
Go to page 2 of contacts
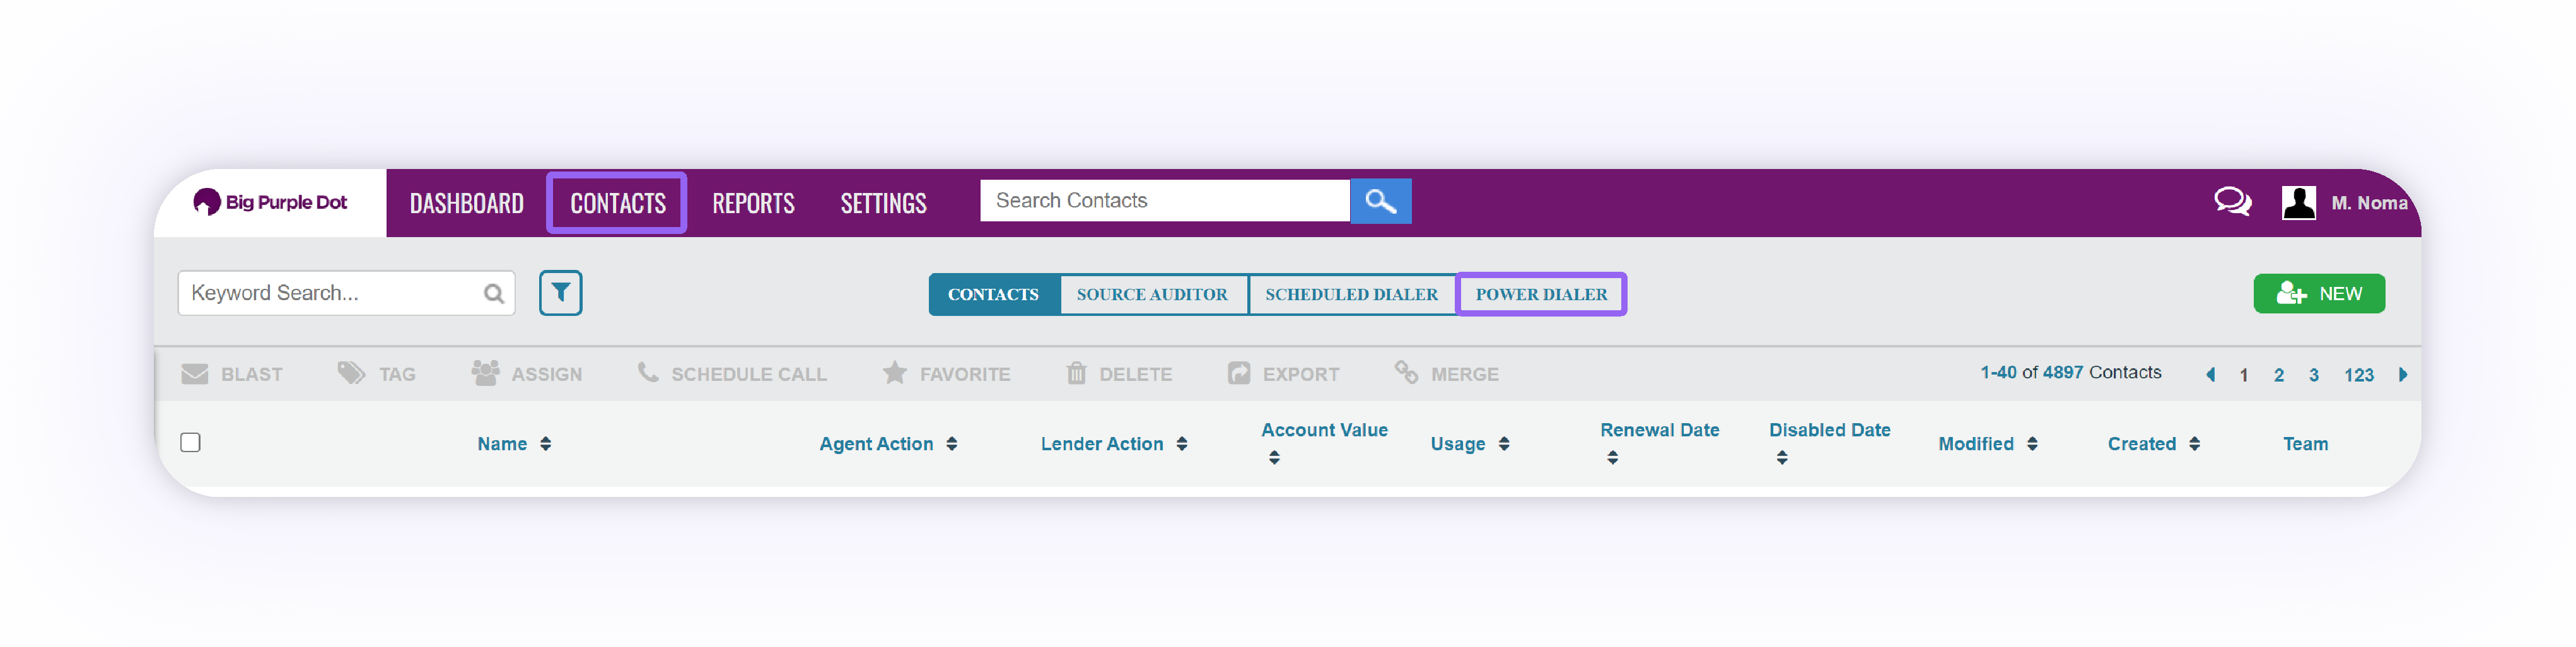pyautogui.click(x=2278, y=375)
